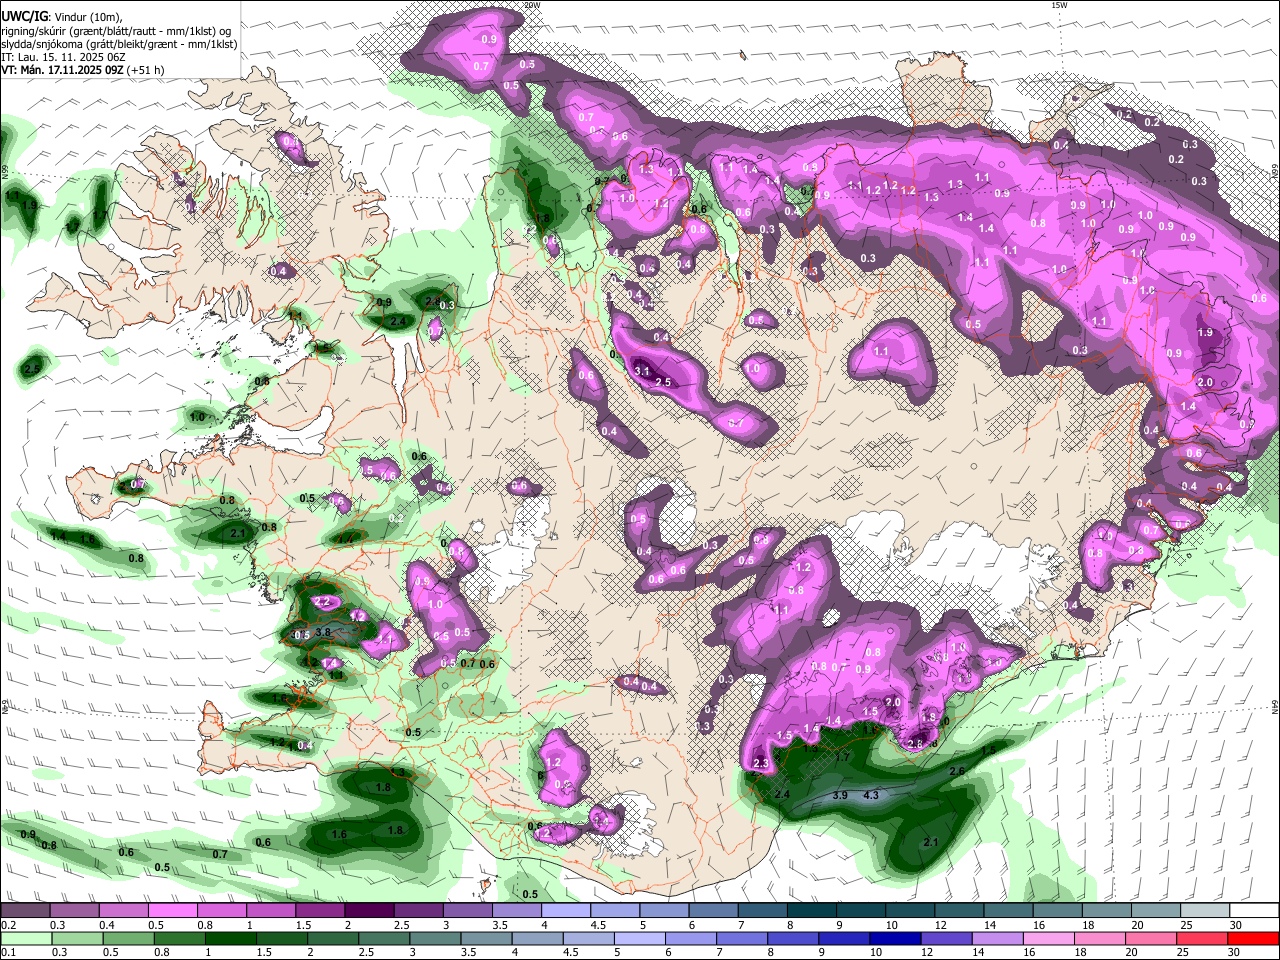Select the 'slydda/snjókoma' description line

click(119, 44)
